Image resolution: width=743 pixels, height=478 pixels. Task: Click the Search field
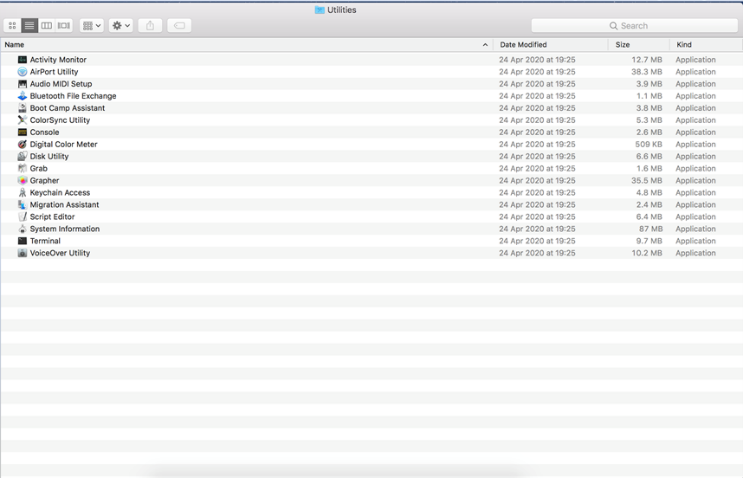pyautogui.click(x=634, y=26)
